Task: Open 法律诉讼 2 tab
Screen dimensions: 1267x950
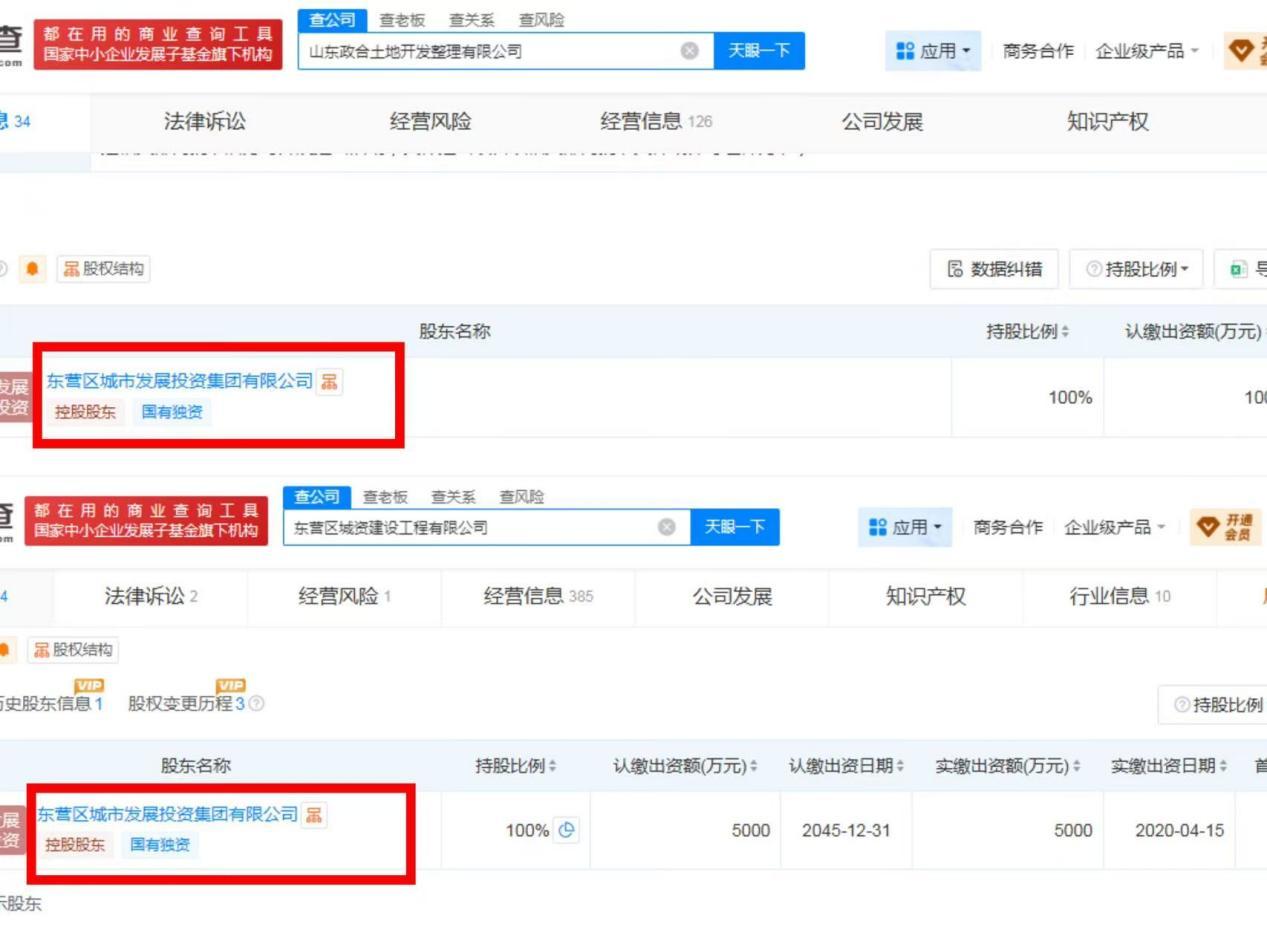Action: pos(151,597)
